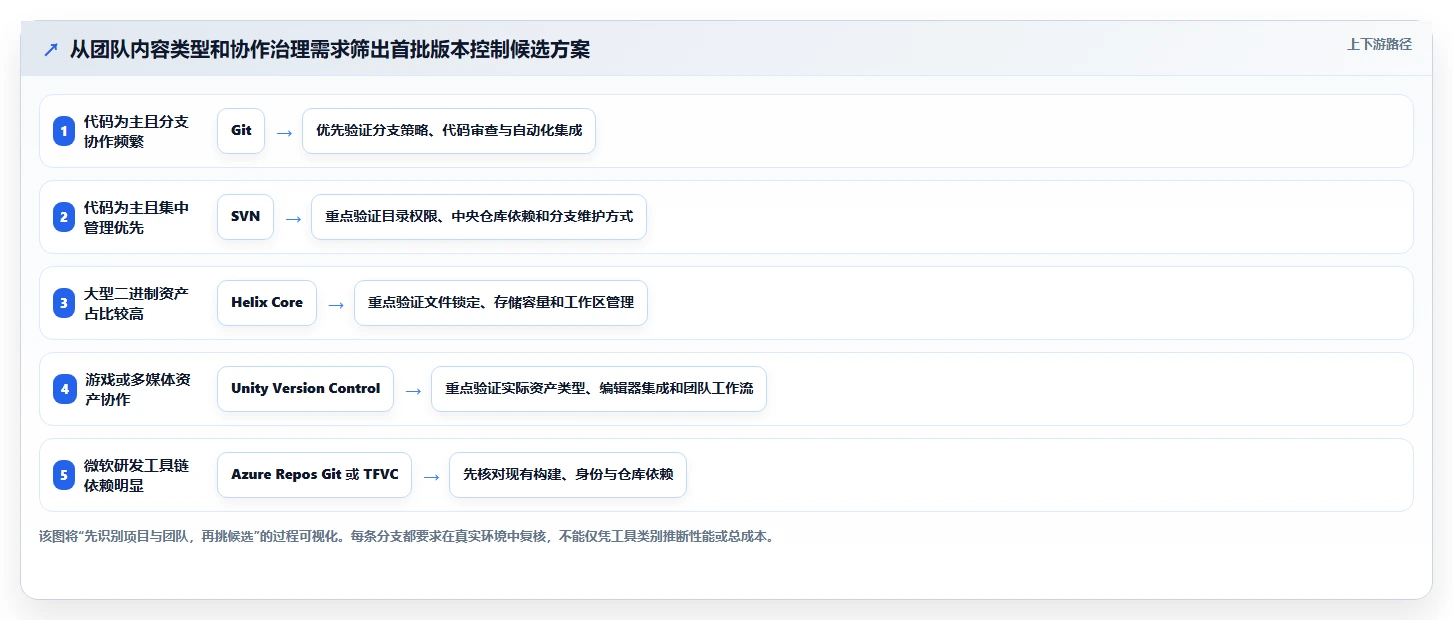Image resolution: width=1453 pixels, height=620 pixels.
Task: Click 重点验证文件锁定、存储容量和工作区管理 box
Action: (x=501, y=303)
